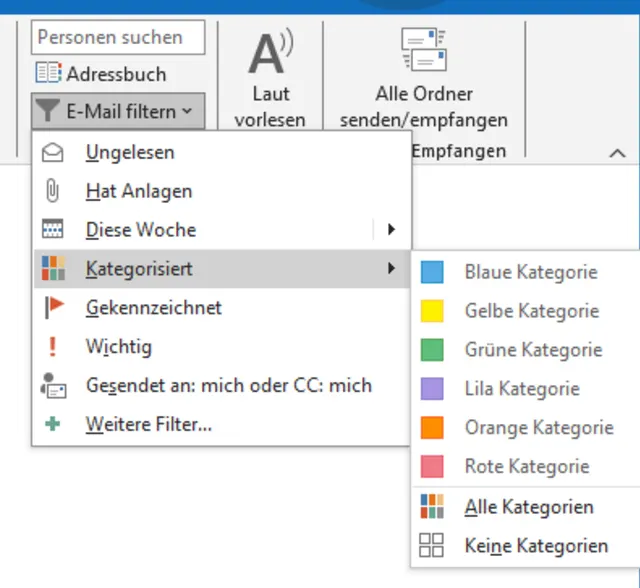The height and width of the screenshot is (588, 640).
Task: Pick the Blaue Kategorie color swatch
Action: click(x=432, y=272)
